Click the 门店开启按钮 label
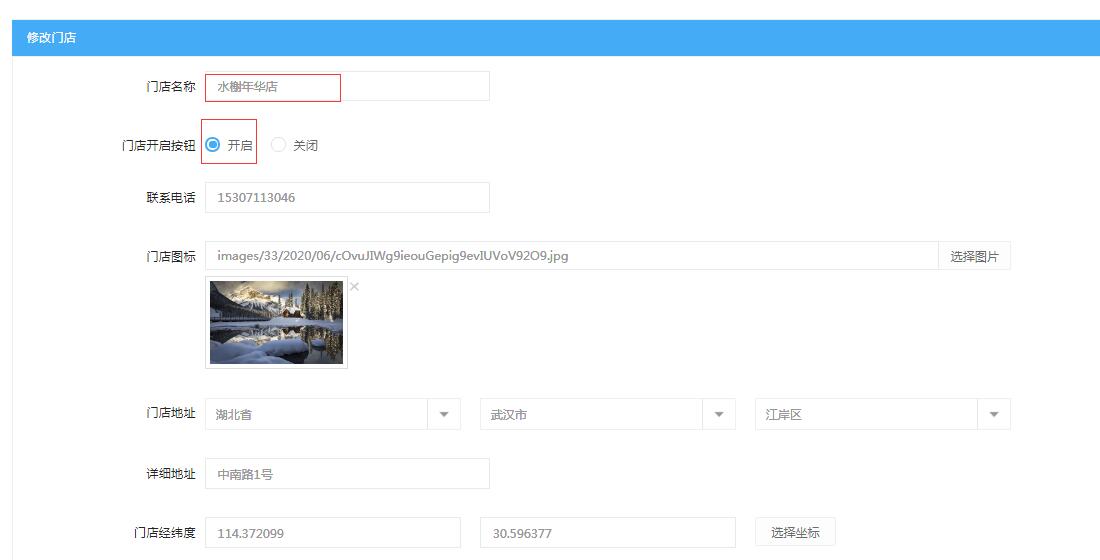This screenshot has height=560, width=1100. click(159, 145)
